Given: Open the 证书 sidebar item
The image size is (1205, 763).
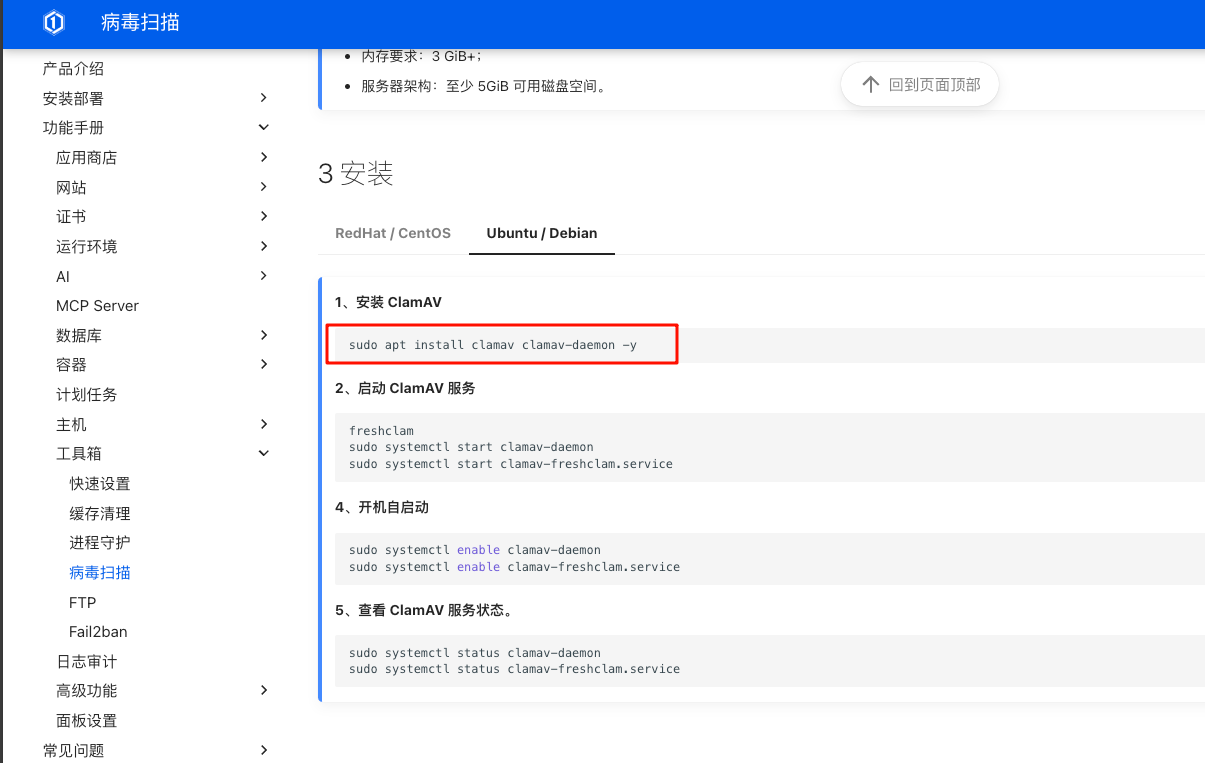Looking at the screenshot, I should click(x=71, y=217).
